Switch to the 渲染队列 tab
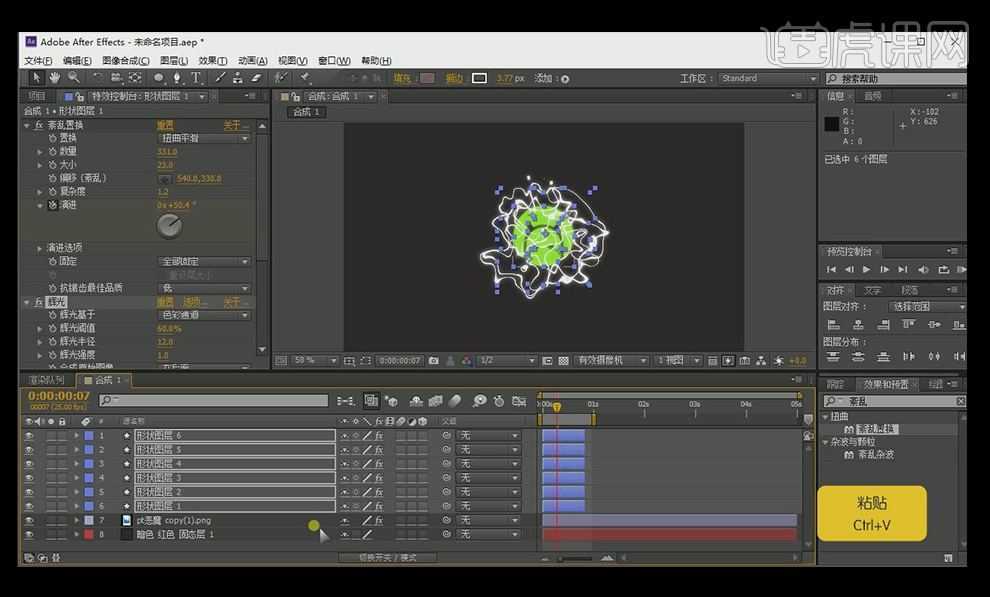Image resolution: width=990 pixels, height=597 pixels. (46, 381)
